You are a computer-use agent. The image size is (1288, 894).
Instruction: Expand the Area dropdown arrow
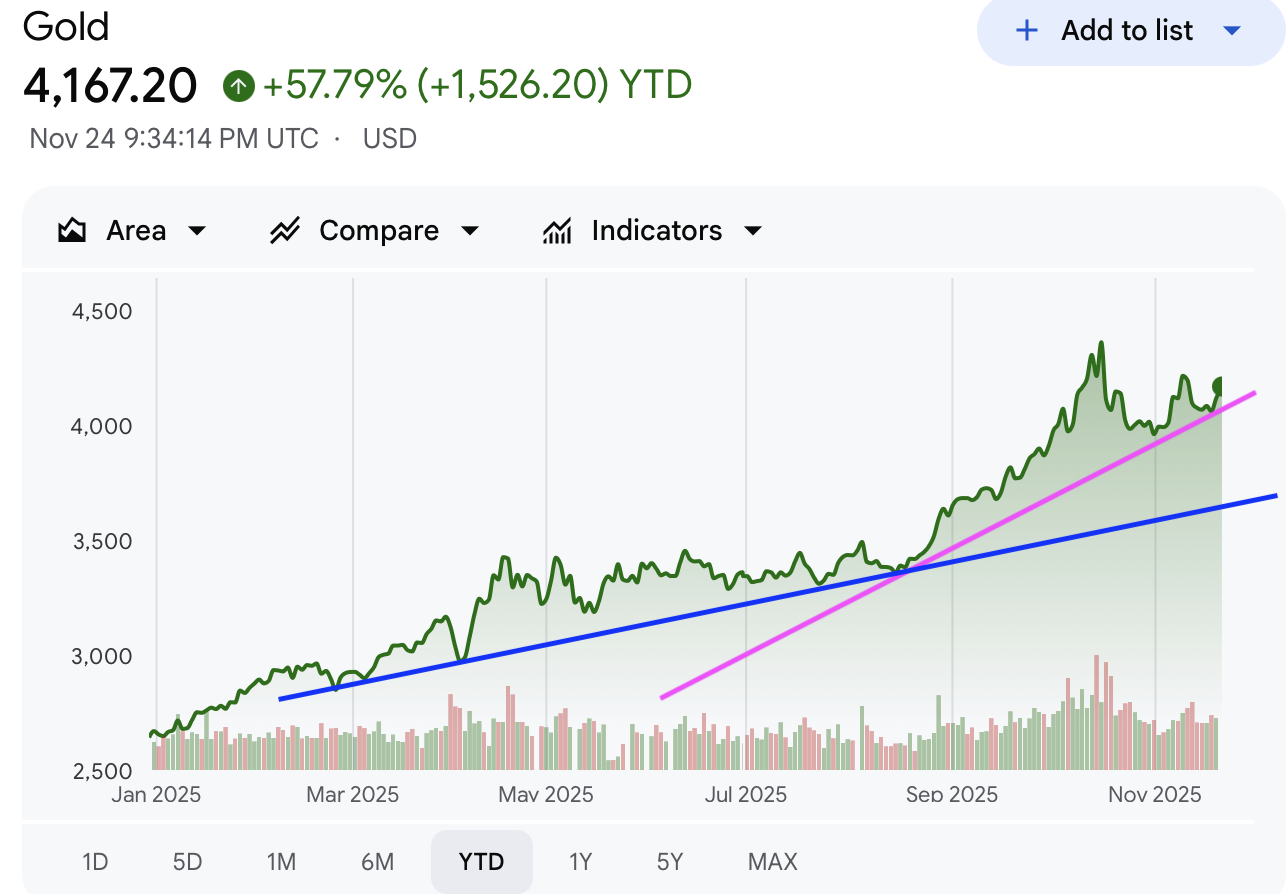pyautogui.click(x=197, y=231)
